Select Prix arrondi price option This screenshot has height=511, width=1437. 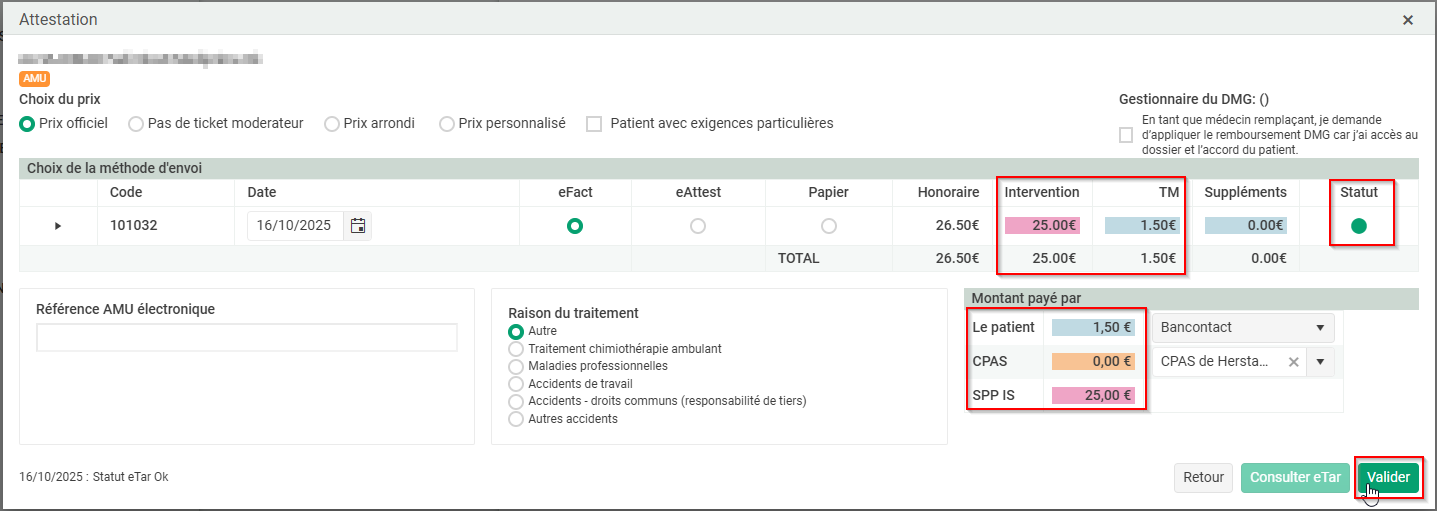click(x=332, y=124)
